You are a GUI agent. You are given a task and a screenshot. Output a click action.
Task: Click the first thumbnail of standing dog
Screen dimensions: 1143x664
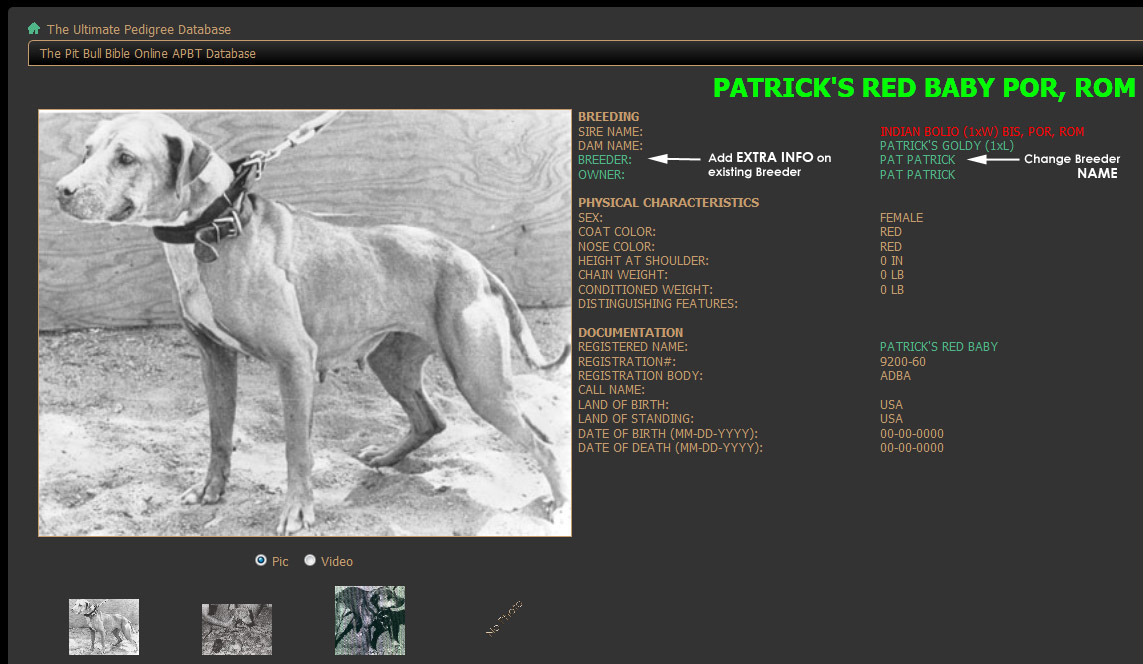104,627
